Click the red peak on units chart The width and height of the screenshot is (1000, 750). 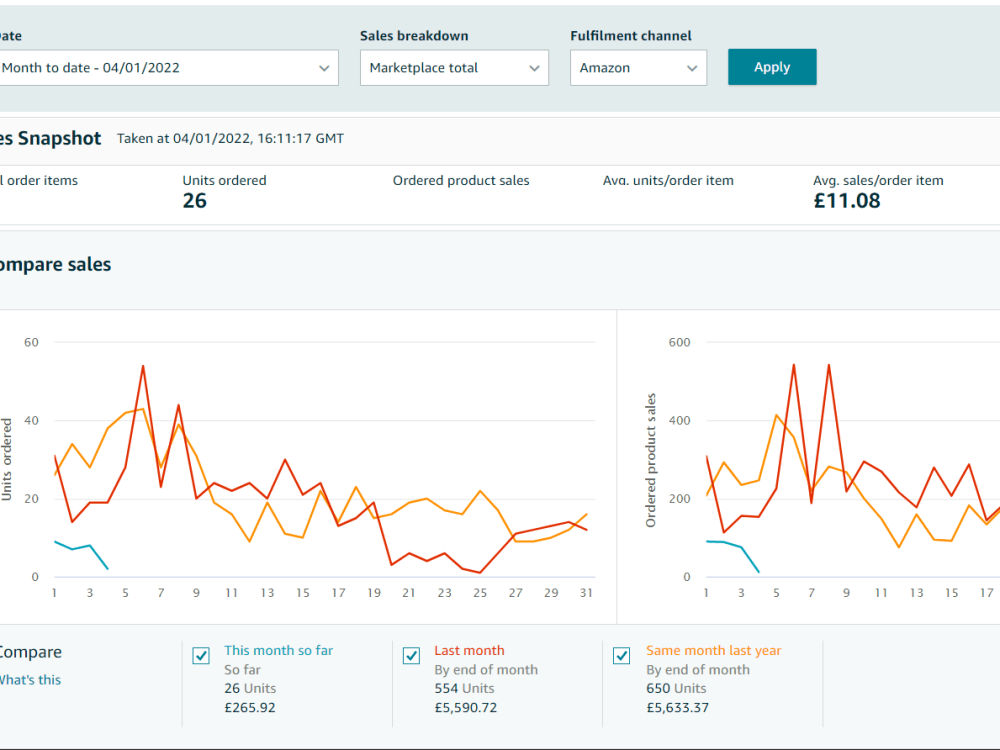coord(143,367)
